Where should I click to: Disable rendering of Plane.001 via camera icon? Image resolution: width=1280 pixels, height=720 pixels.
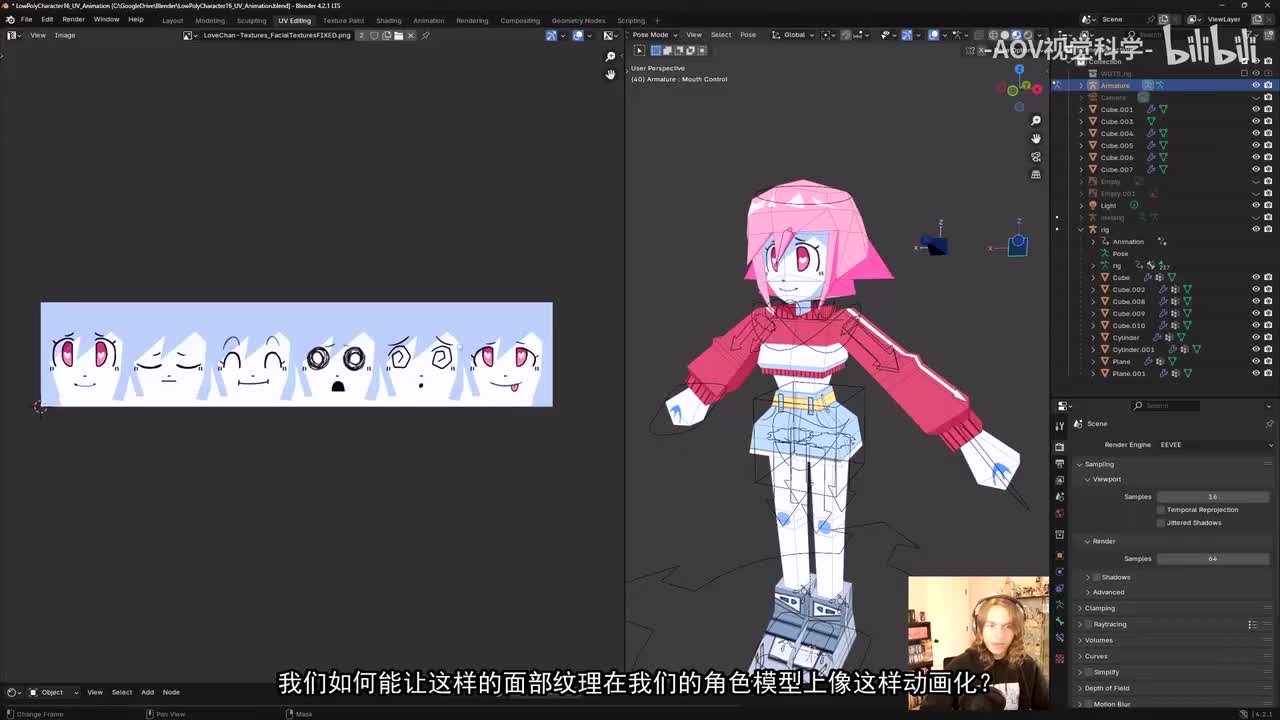(x=1268, y=373)
